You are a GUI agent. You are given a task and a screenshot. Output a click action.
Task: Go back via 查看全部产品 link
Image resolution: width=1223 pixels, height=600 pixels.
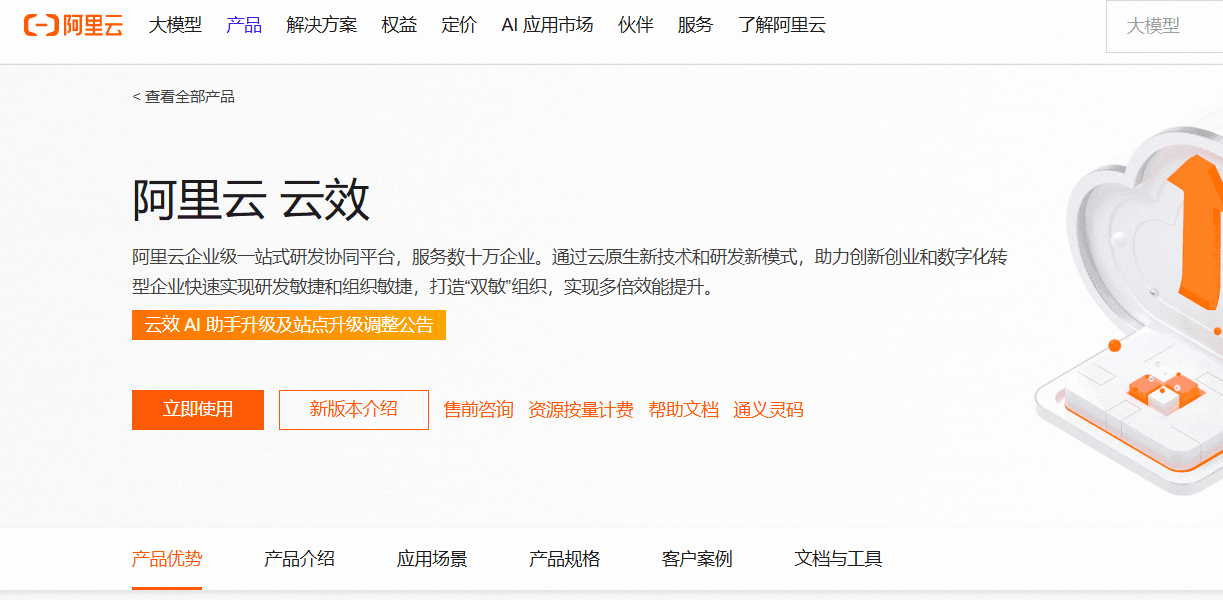coord(184,97)
